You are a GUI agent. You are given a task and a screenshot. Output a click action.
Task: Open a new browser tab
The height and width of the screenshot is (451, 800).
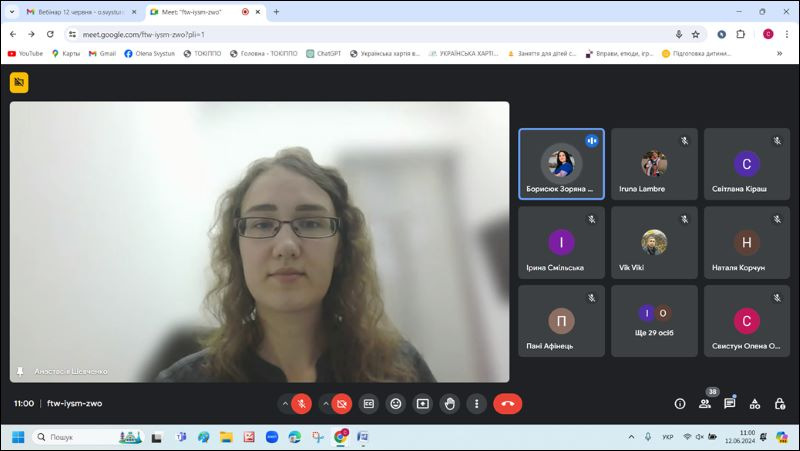point(276,12)
